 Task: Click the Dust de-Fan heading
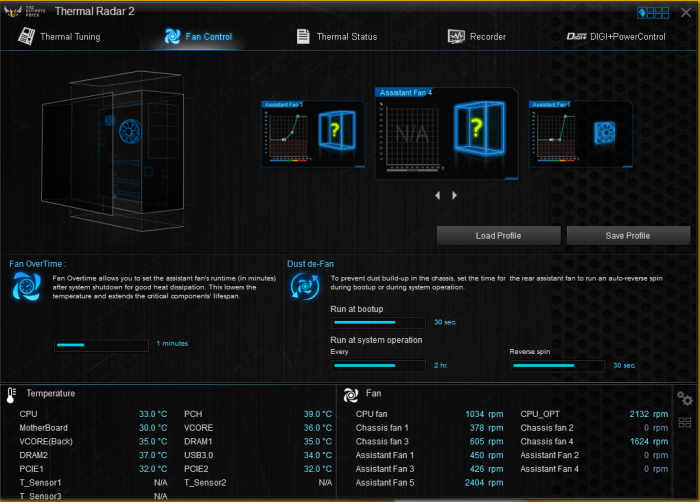click(x=310, y=264)
